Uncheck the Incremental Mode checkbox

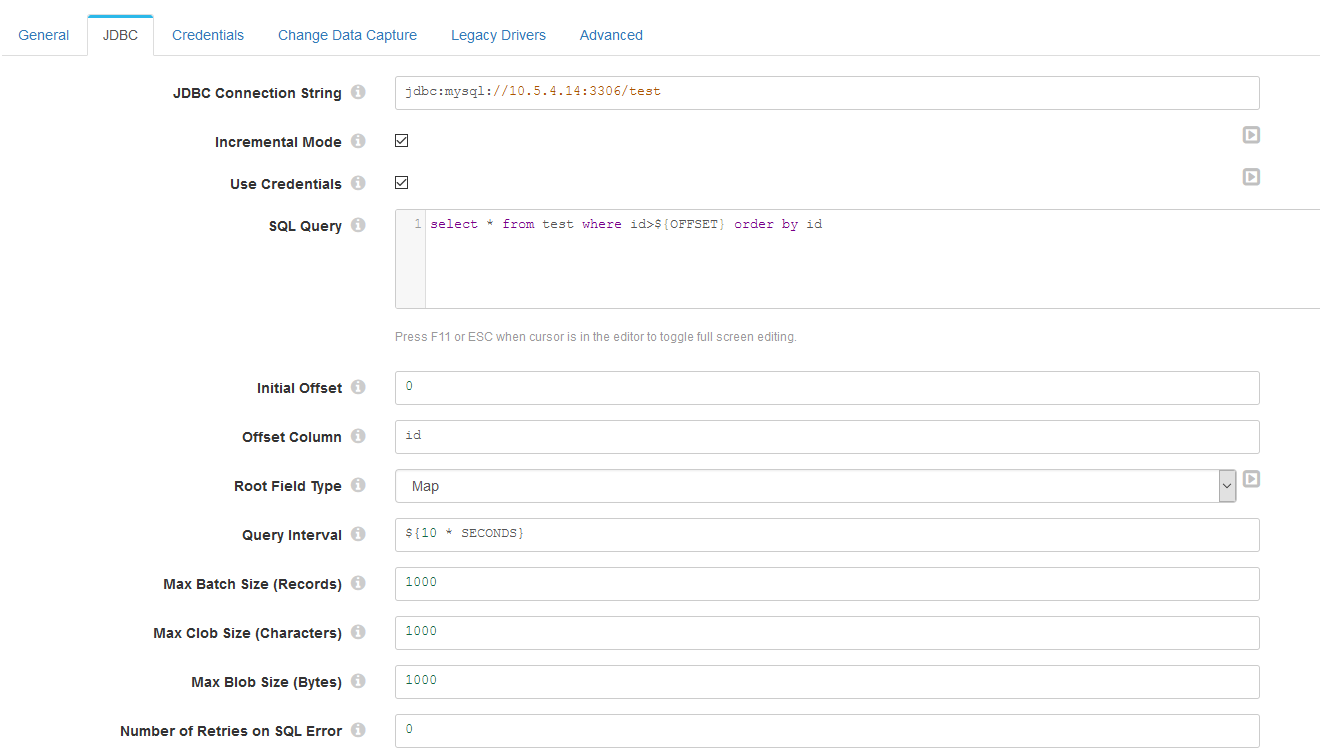[402, 141]
